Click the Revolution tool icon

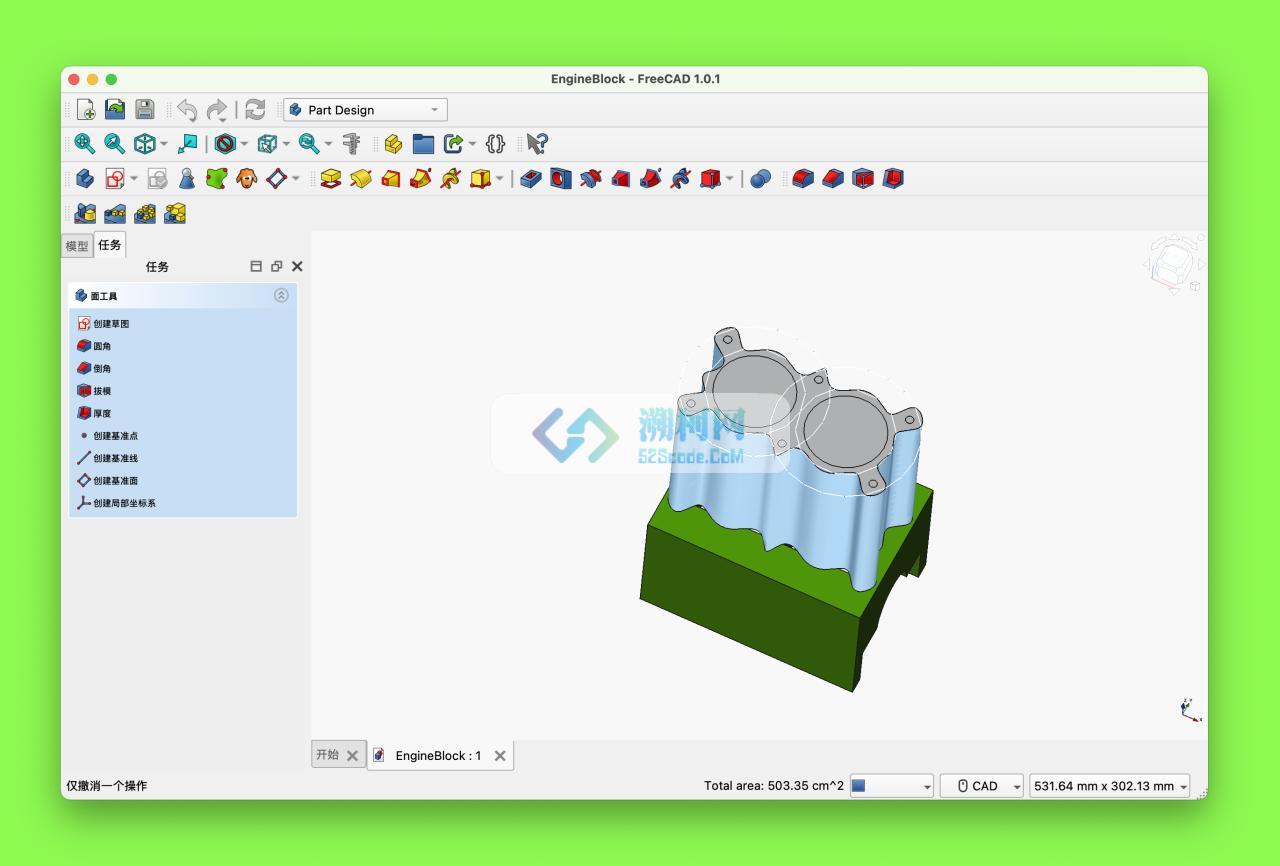pos(361,179)
